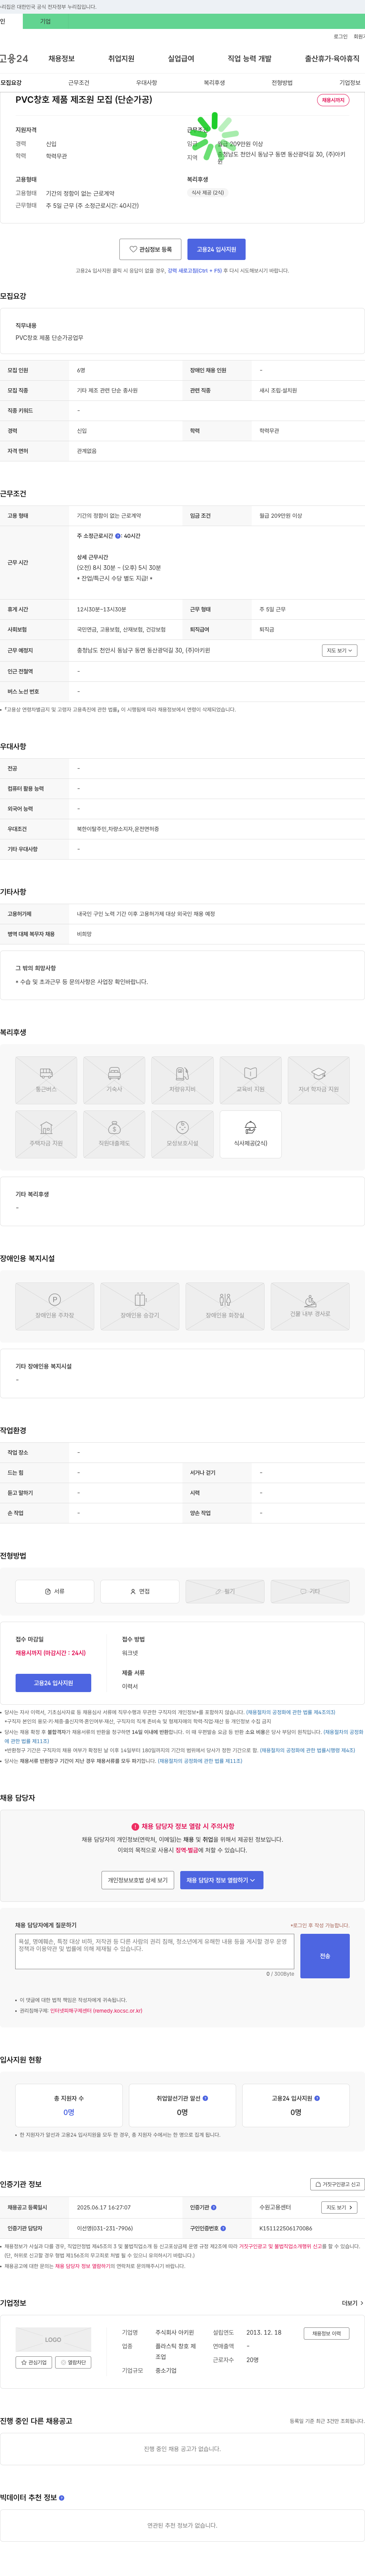Click the 고용24 logo
Screen dimensions: 365x2576
(14, 59)
